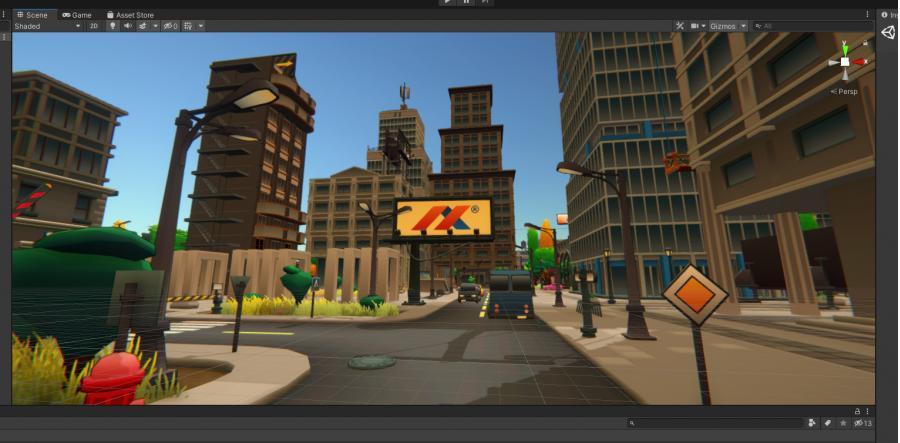Toggle 2D view mode
900x443 pixels.
pos(94,26)
